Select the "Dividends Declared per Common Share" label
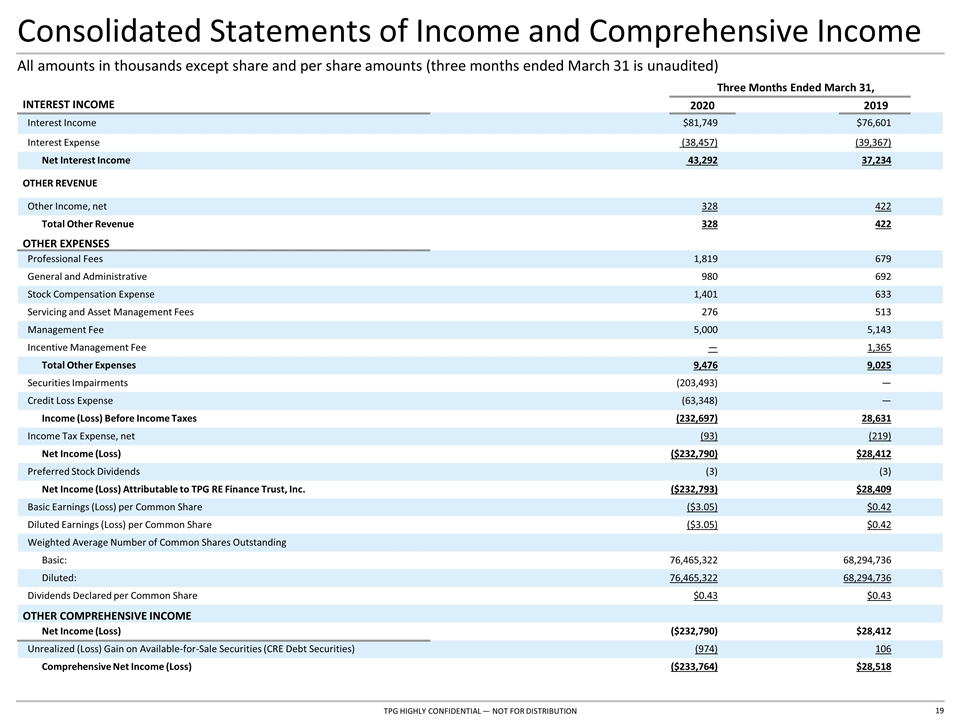This screenshot has height=720, width=960. [x=112, y=596]
